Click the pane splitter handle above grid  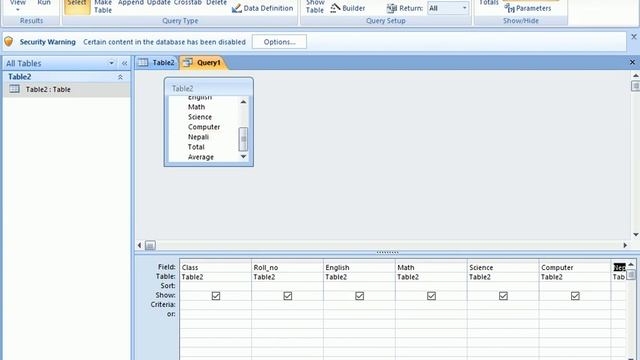[x=387, y=252]
